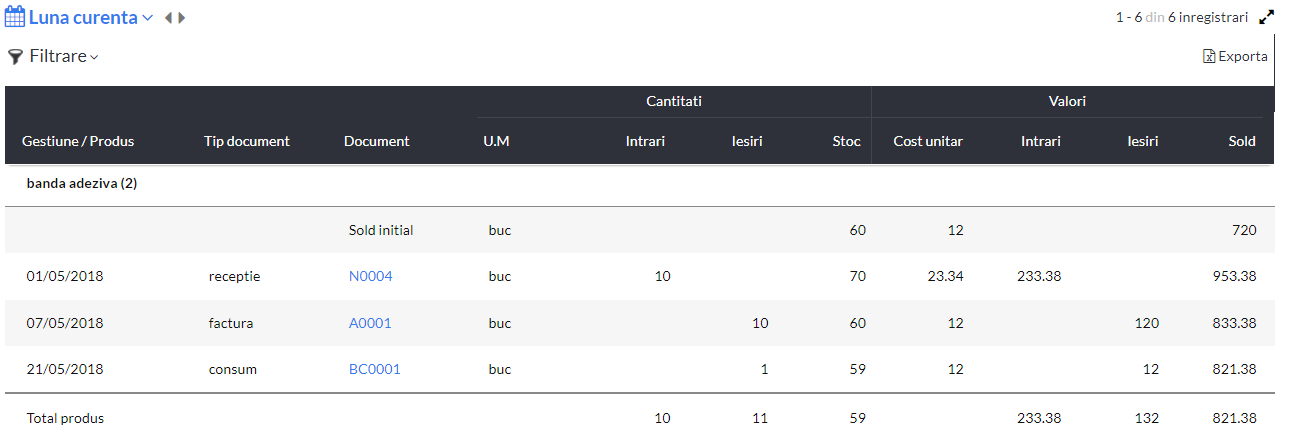This screenshot has width=1289, height=440.
Task: Sort by Gestiune / Produs column header
Action: pyautogui.click(x=78, y=141)
